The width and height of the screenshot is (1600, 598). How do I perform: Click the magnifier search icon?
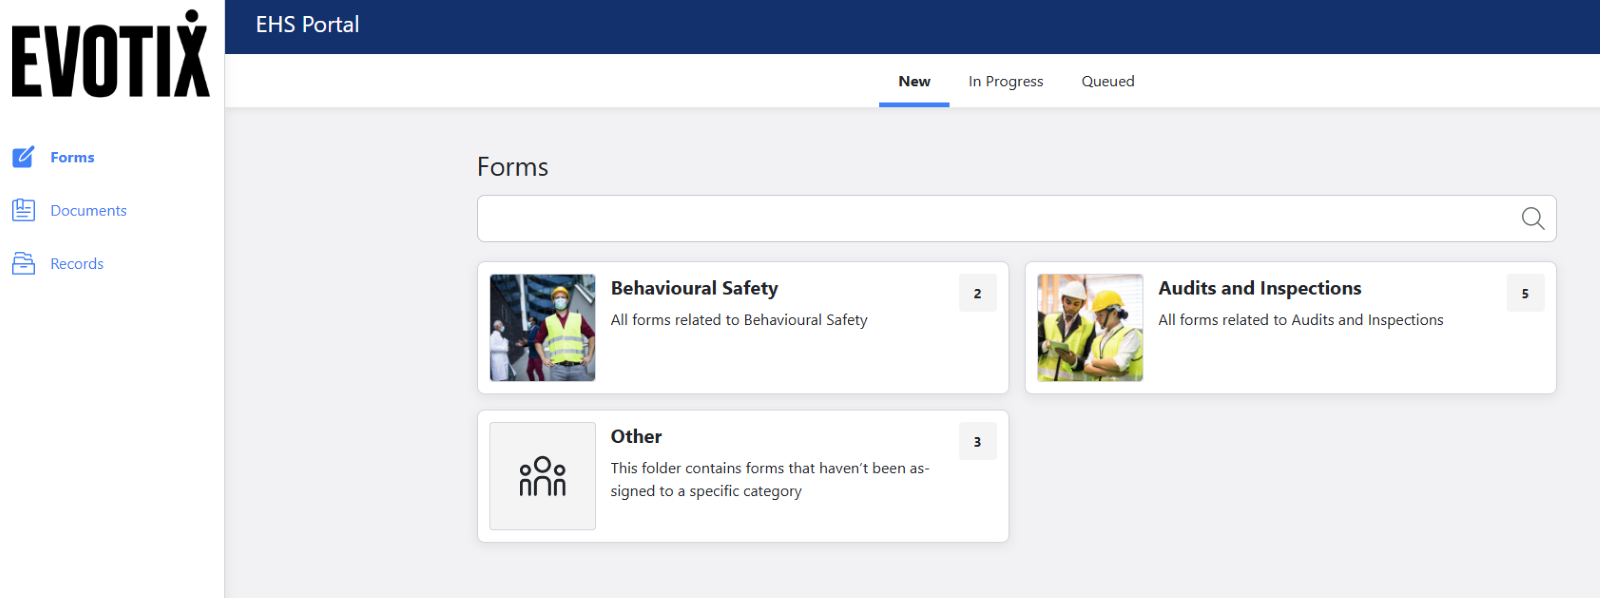click(x=1533, y=218)
